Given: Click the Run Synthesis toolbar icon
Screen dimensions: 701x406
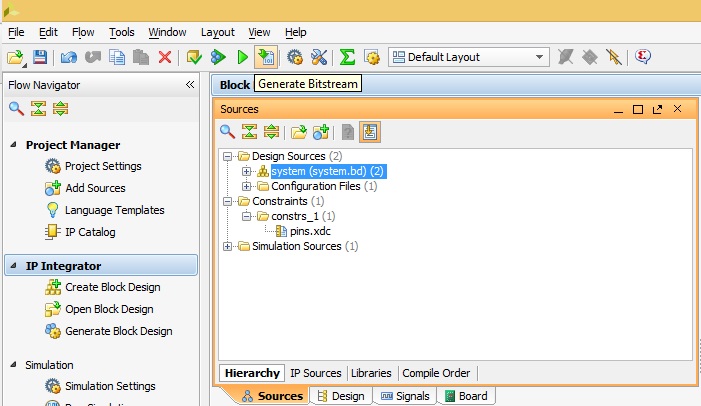Looking at the screenshot, I should (194, 57).
